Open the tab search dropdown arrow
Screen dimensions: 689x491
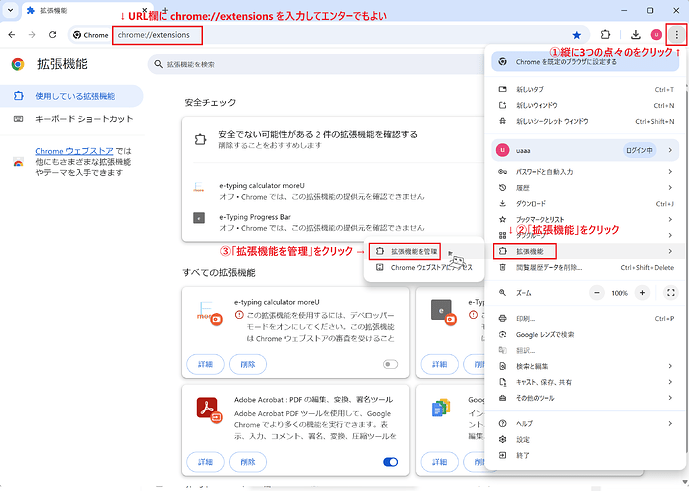(11, 11)
